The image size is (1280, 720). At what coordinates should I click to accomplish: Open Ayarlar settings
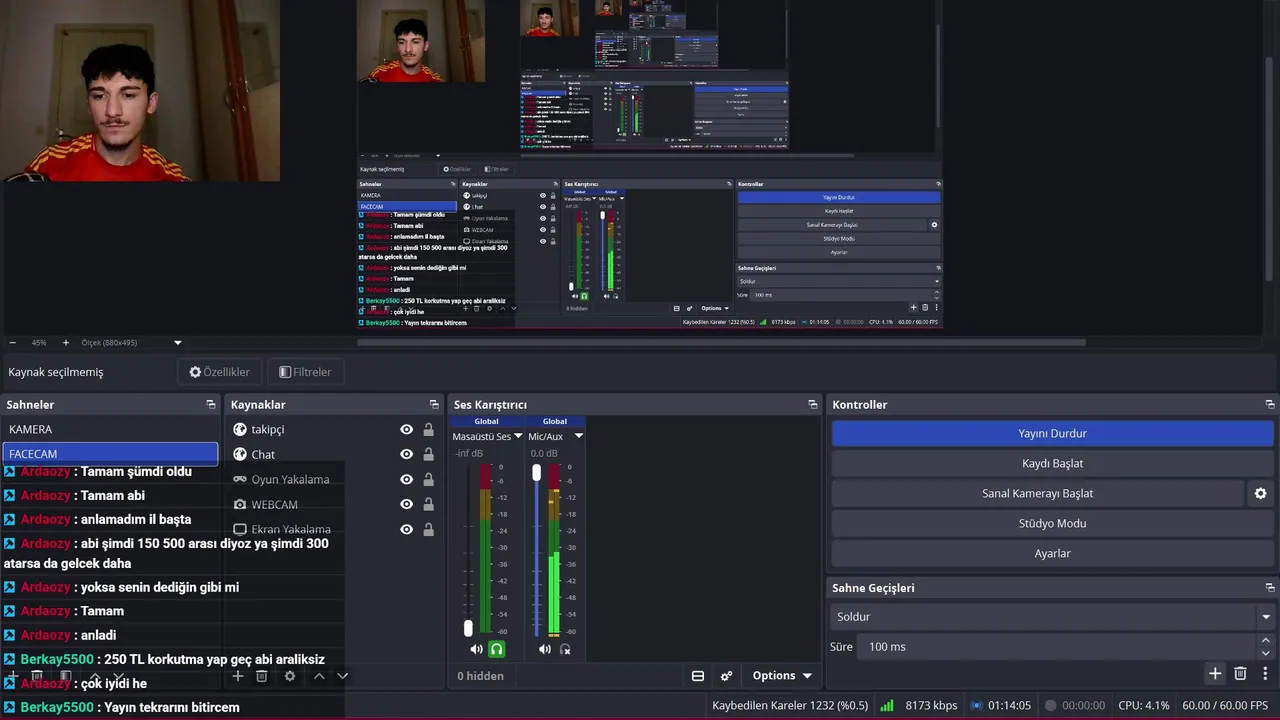[x=1052, y=553]
